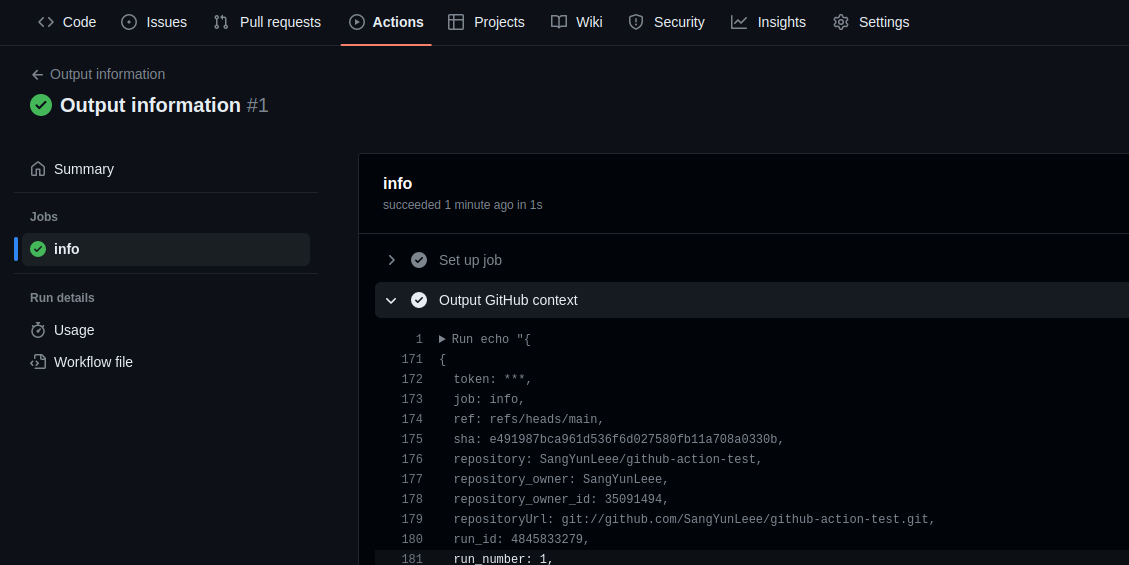The height and width of the screenshot is (565, 1129).
Task: Click the Usage stopwatch icon
Action: (38, 330)
